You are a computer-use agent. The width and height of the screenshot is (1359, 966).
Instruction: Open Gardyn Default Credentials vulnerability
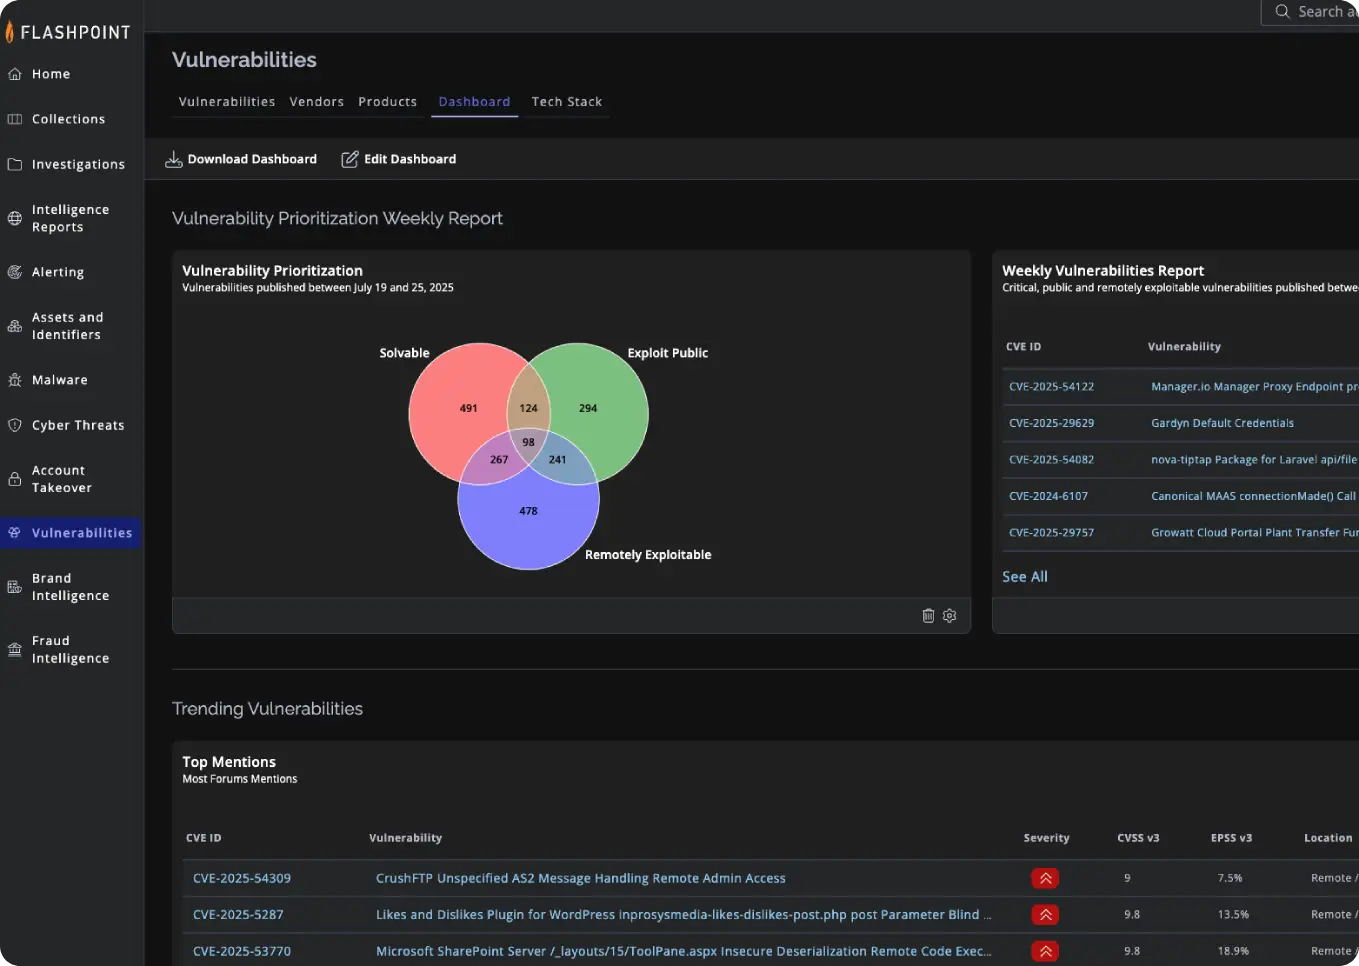[x=1222, y=423]
